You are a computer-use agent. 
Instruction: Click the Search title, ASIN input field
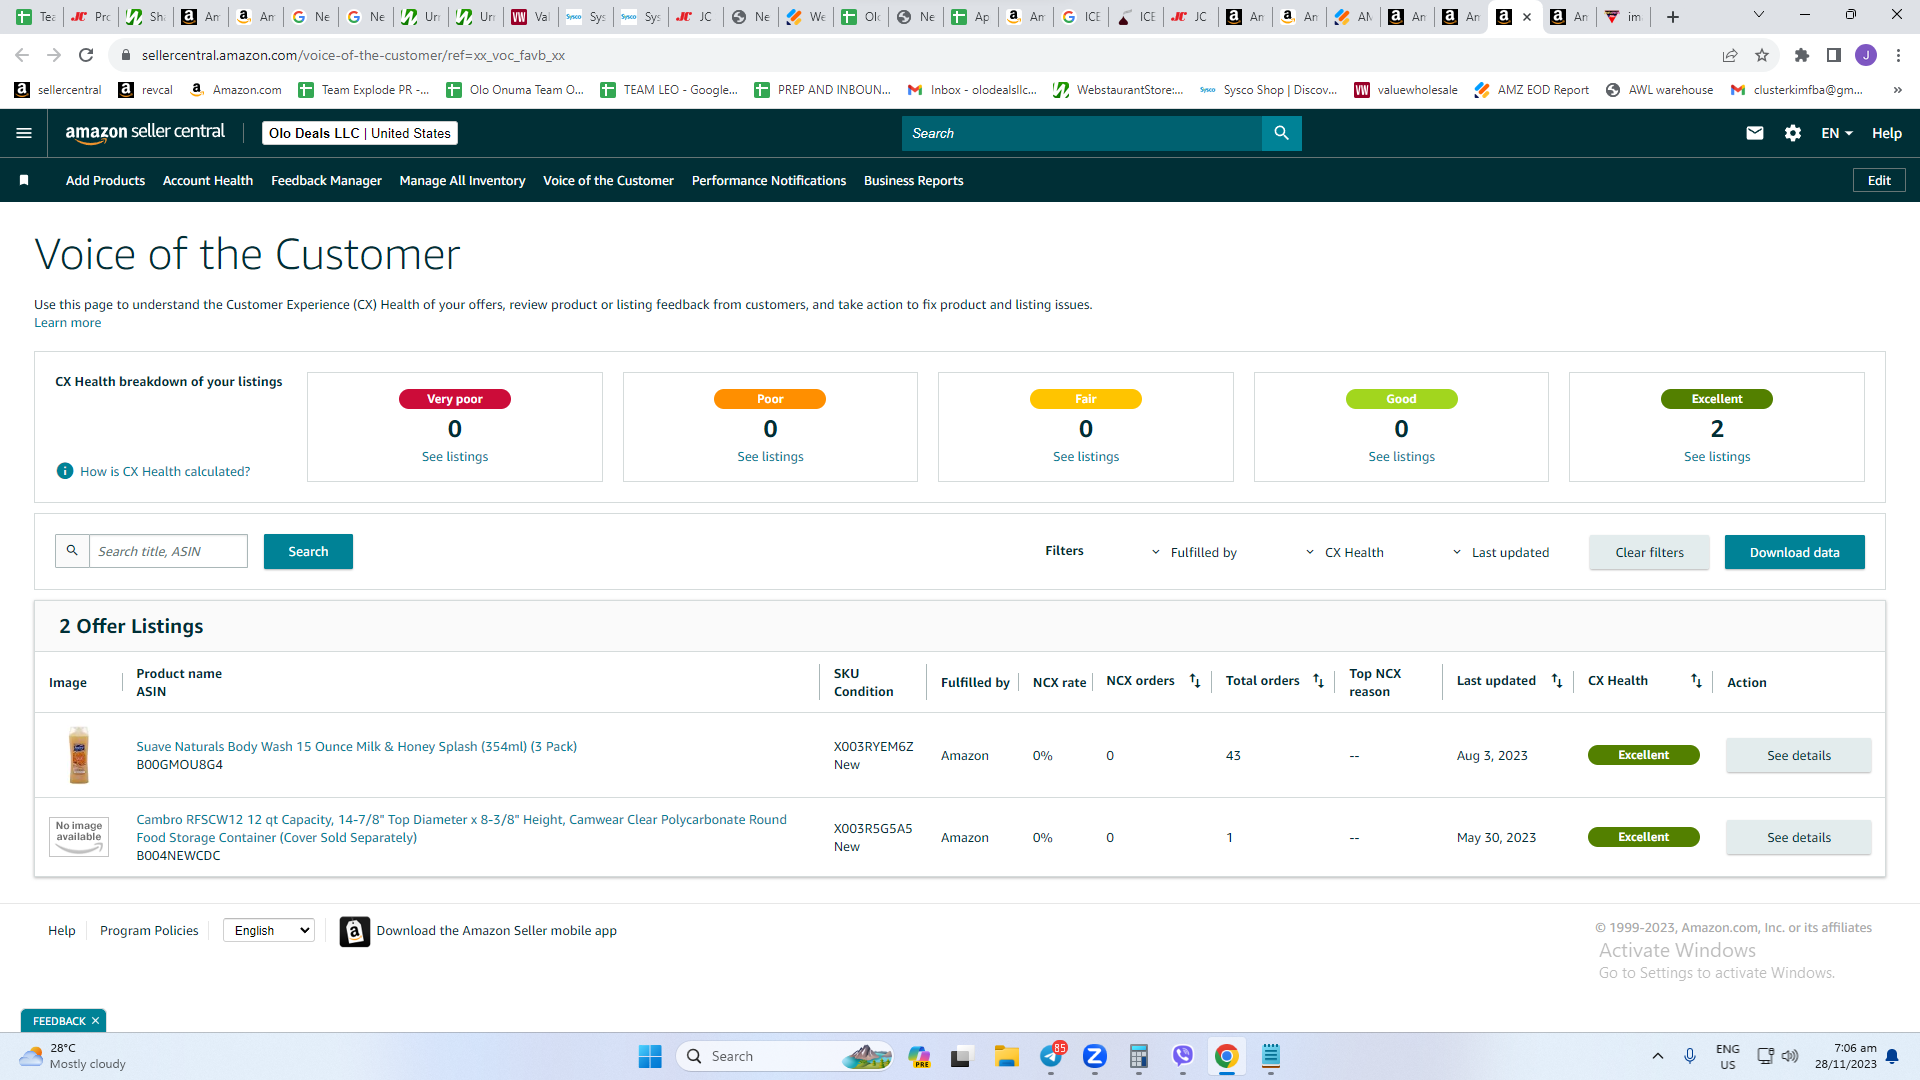click(x=168, y=551)
